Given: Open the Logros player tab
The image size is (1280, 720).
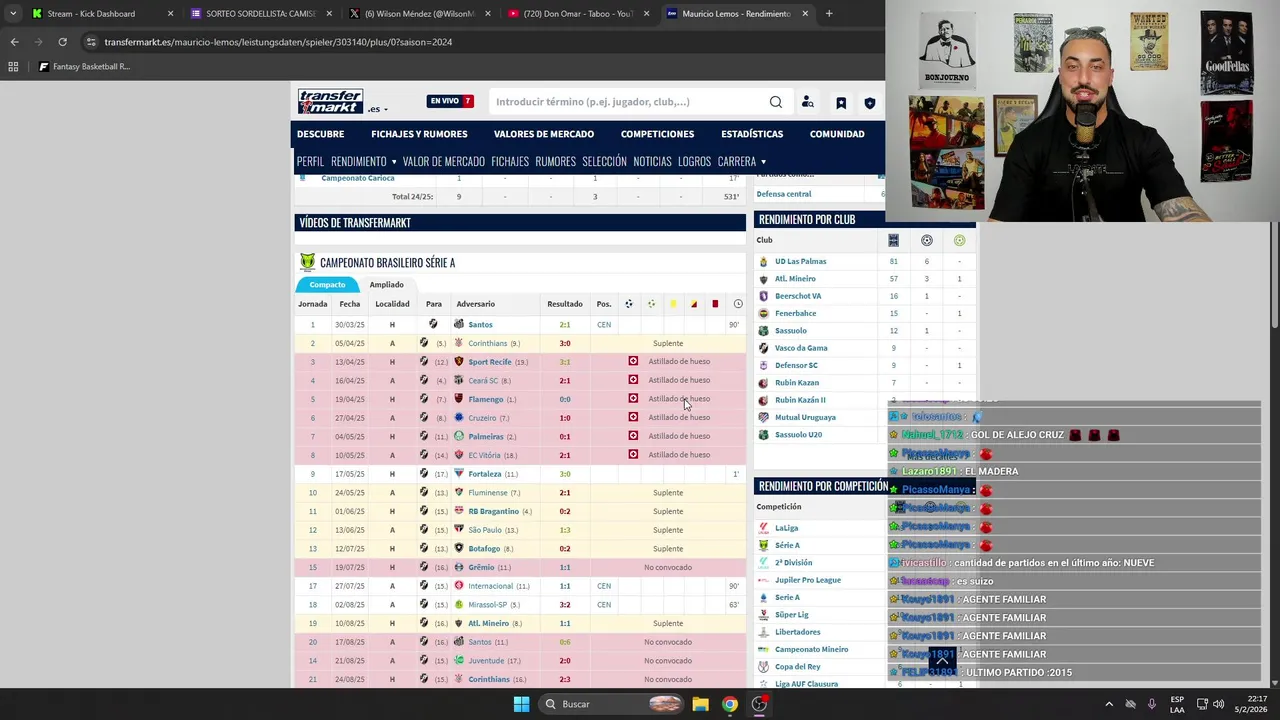Looking at the screenshot, I should point(694,161).
